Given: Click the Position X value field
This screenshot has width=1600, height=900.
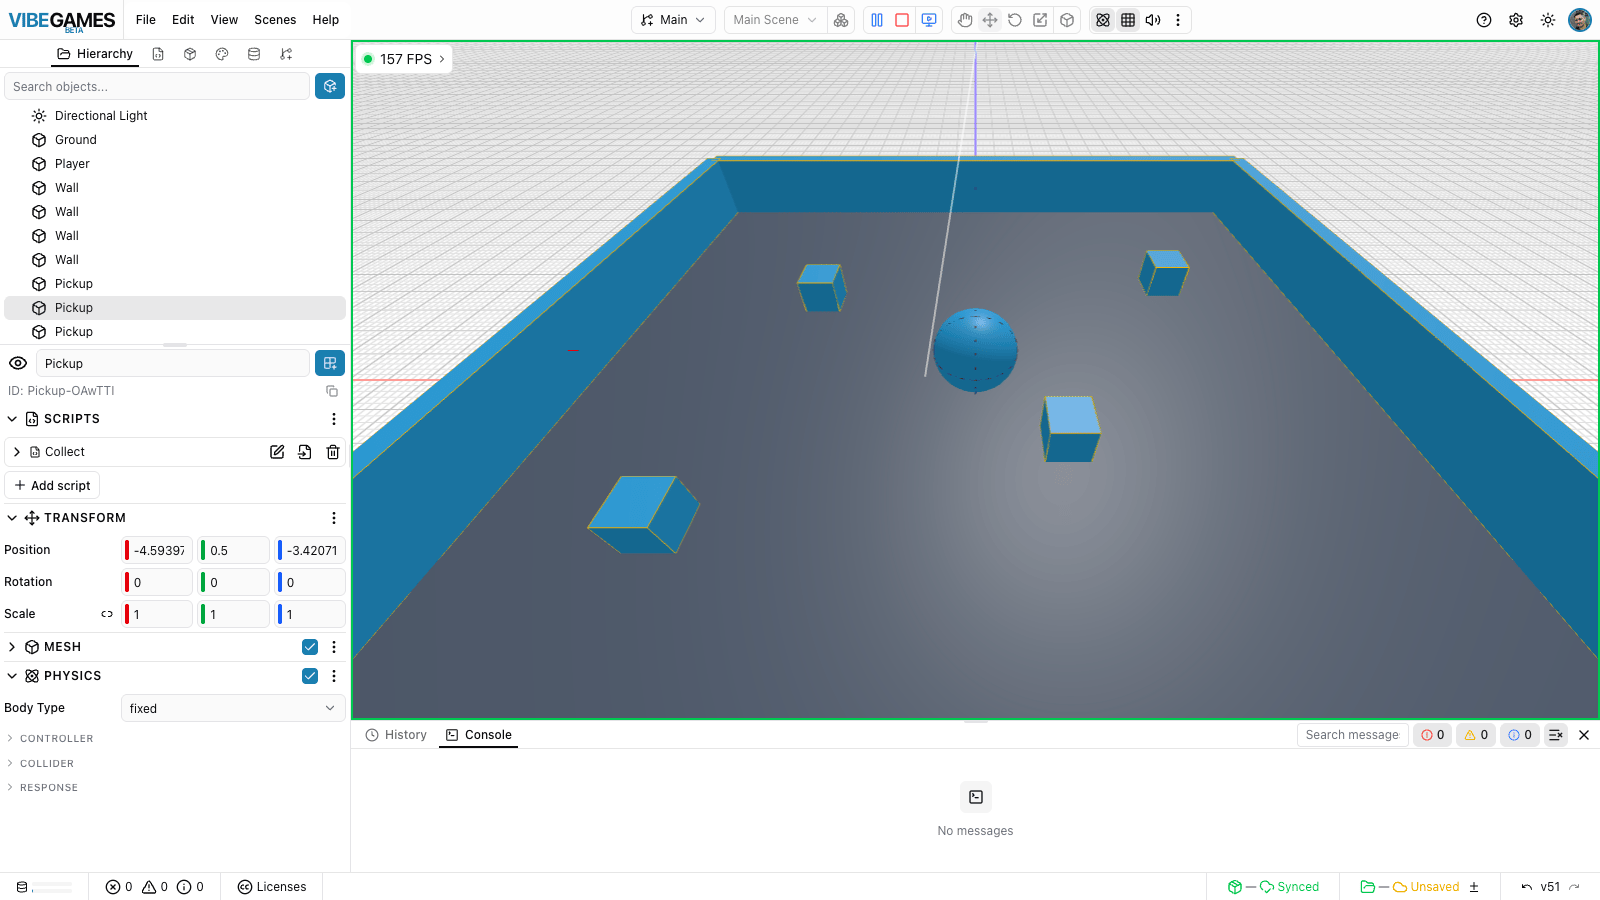Looking at the screenshot, I should point(157,550).
